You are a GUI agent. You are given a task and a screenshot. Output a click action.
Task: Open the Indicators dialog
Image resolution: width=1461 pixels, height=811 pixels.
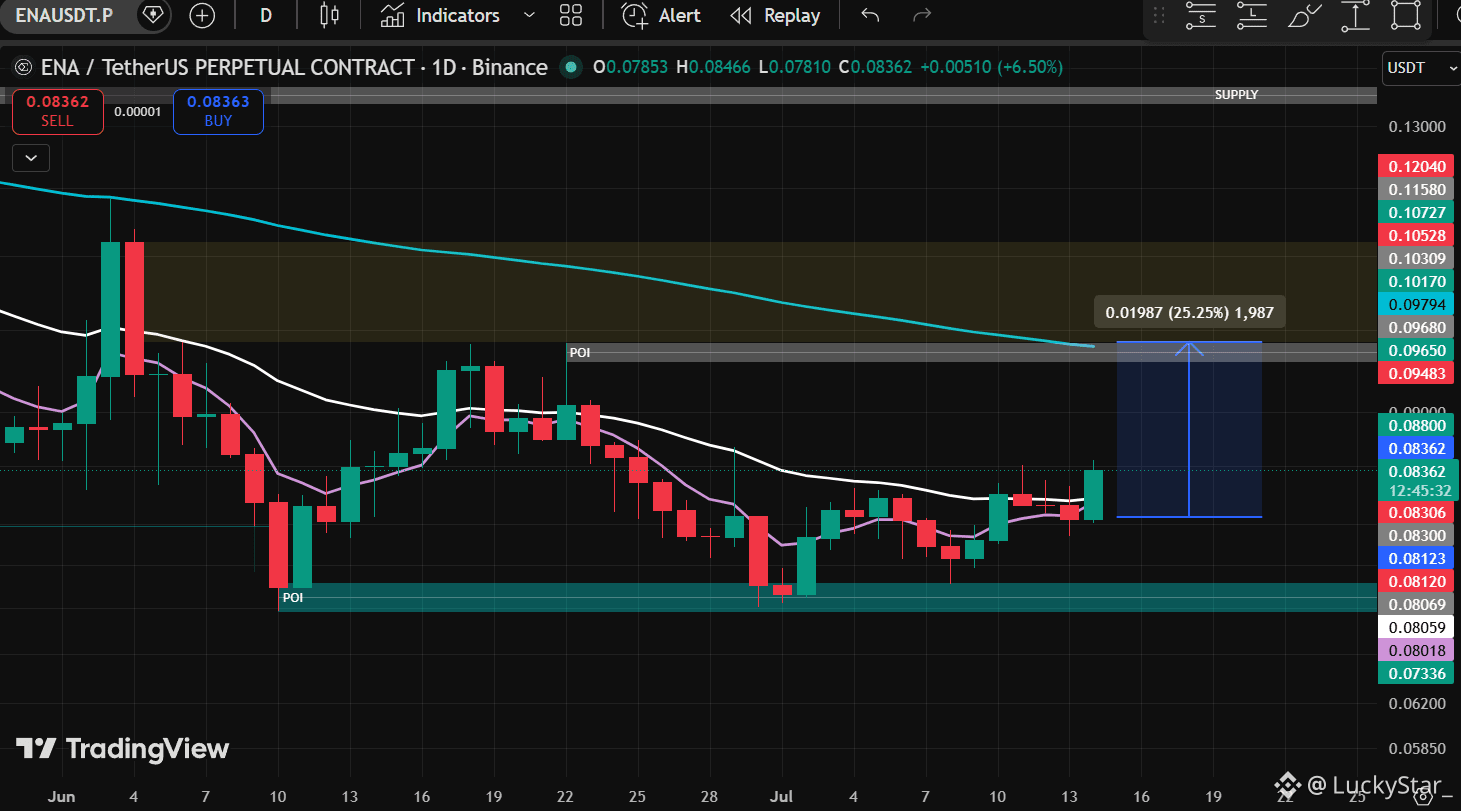[x=440, y=15]
